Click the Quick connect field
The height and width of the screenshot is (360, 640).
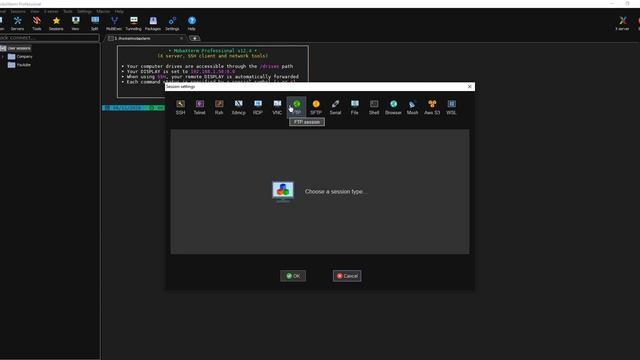click(x=49, y=38)
